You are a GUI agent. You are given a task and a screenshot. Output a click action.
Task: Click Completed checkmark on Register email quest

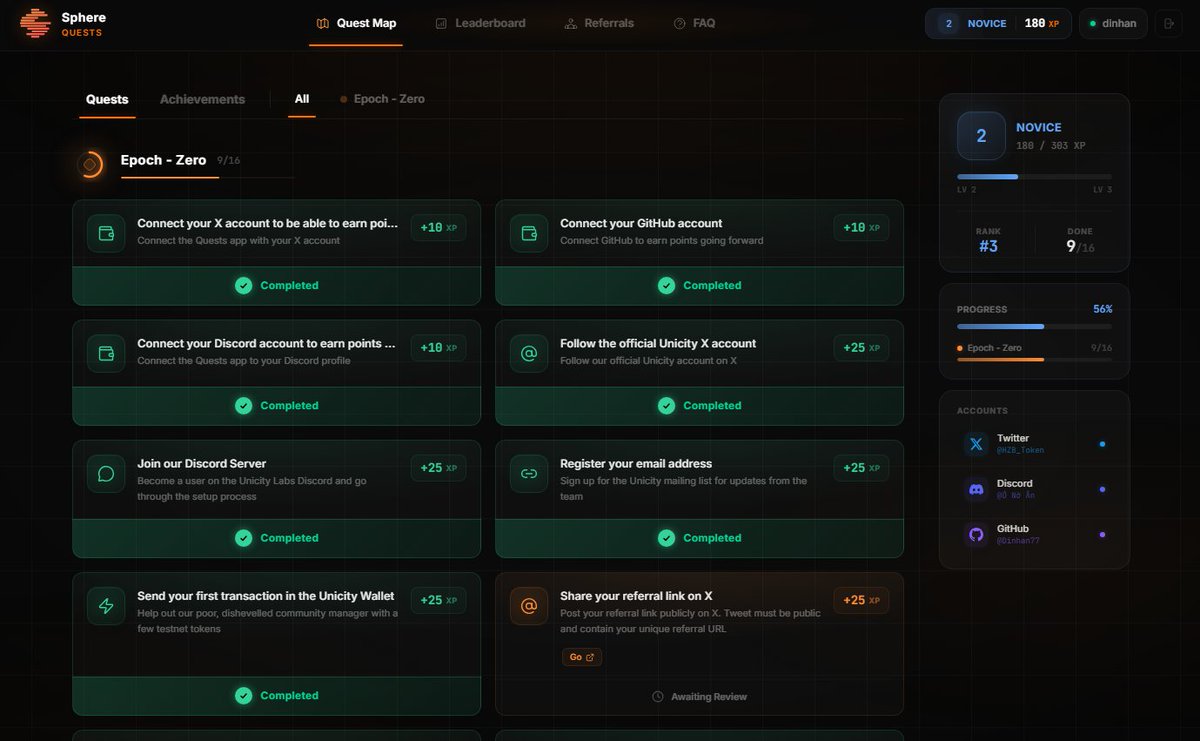point(666,538)
